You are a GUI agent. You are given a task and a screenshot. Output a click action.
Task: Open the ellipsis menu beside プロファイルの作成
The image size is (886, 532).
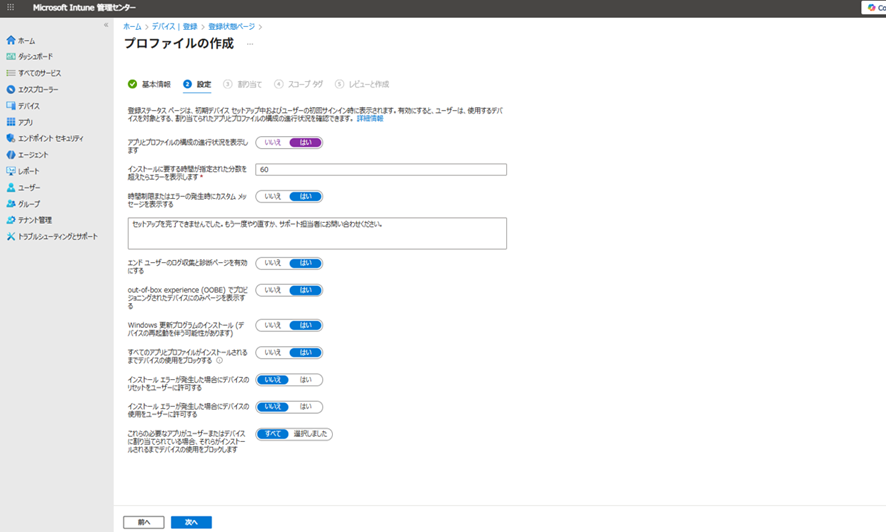click(250, 44)
